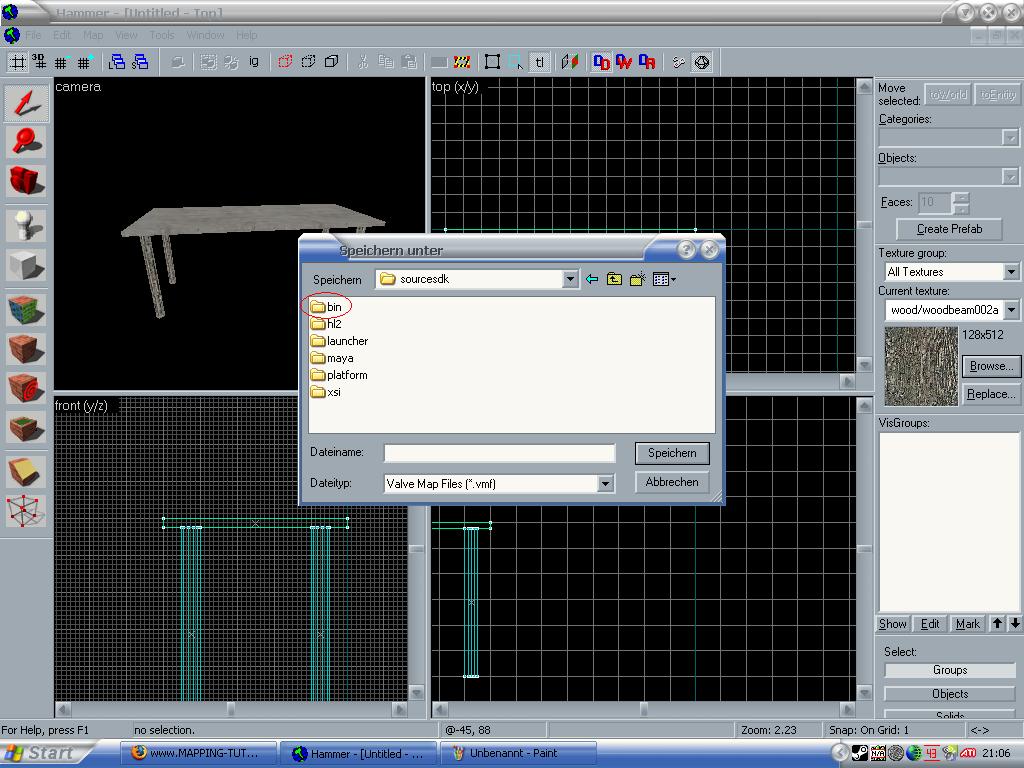Increase the Faces value stepper
This screenshot has height=768, width=1024.
click(x=961, y=197)
